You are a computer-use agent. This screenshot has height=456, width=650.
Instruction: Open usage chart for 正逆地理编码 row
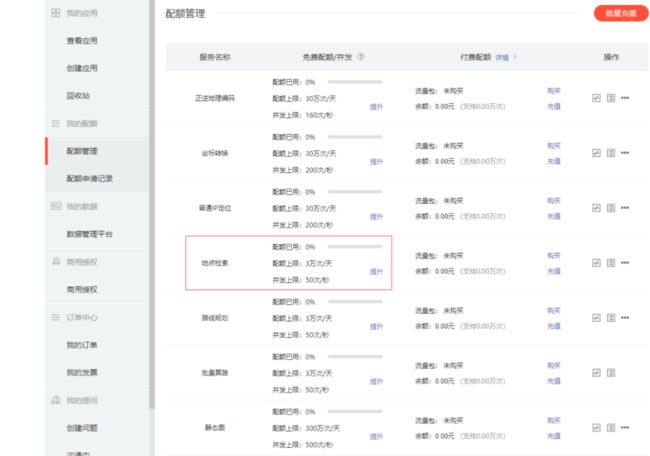[x=596, y=98]
